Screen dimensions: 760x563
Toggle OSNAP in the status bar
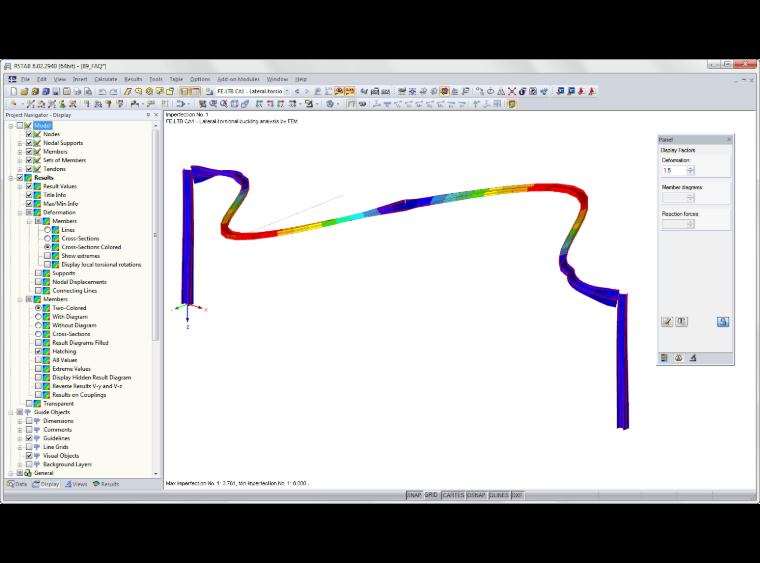pyautogui.click(x=476, y=495)
